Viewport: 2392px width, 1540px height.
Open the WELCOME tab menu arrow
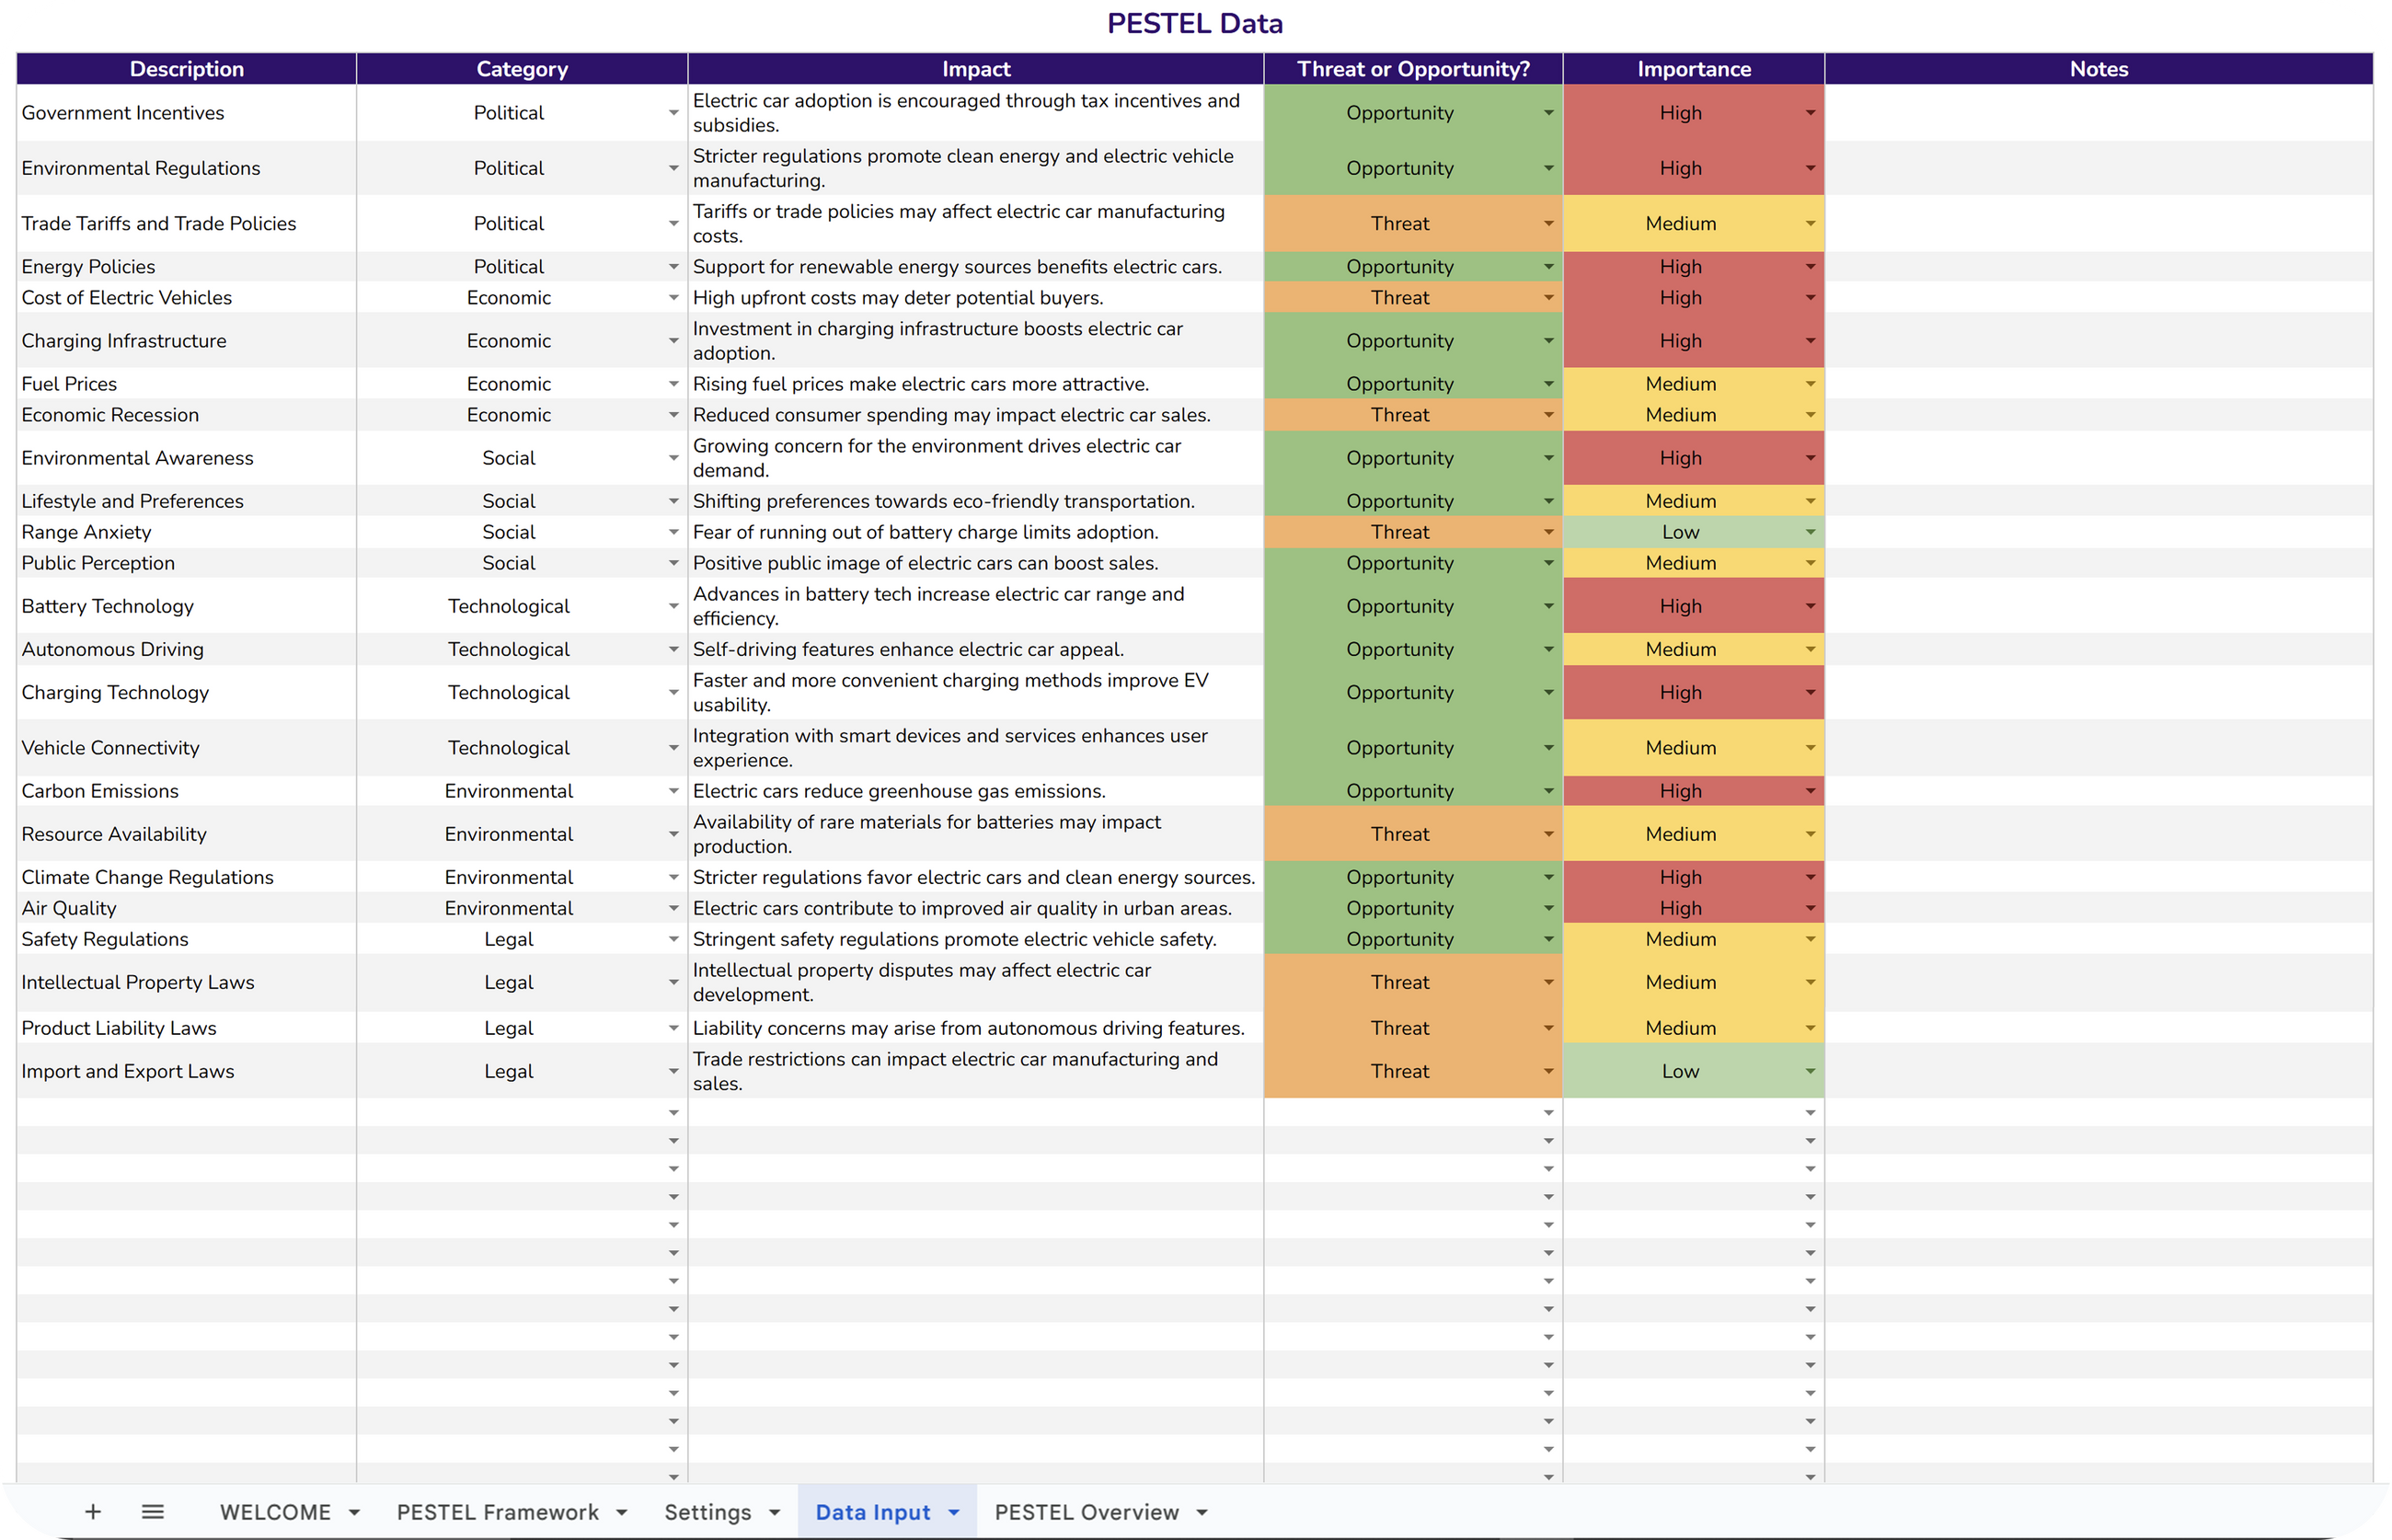(354, 1513)
